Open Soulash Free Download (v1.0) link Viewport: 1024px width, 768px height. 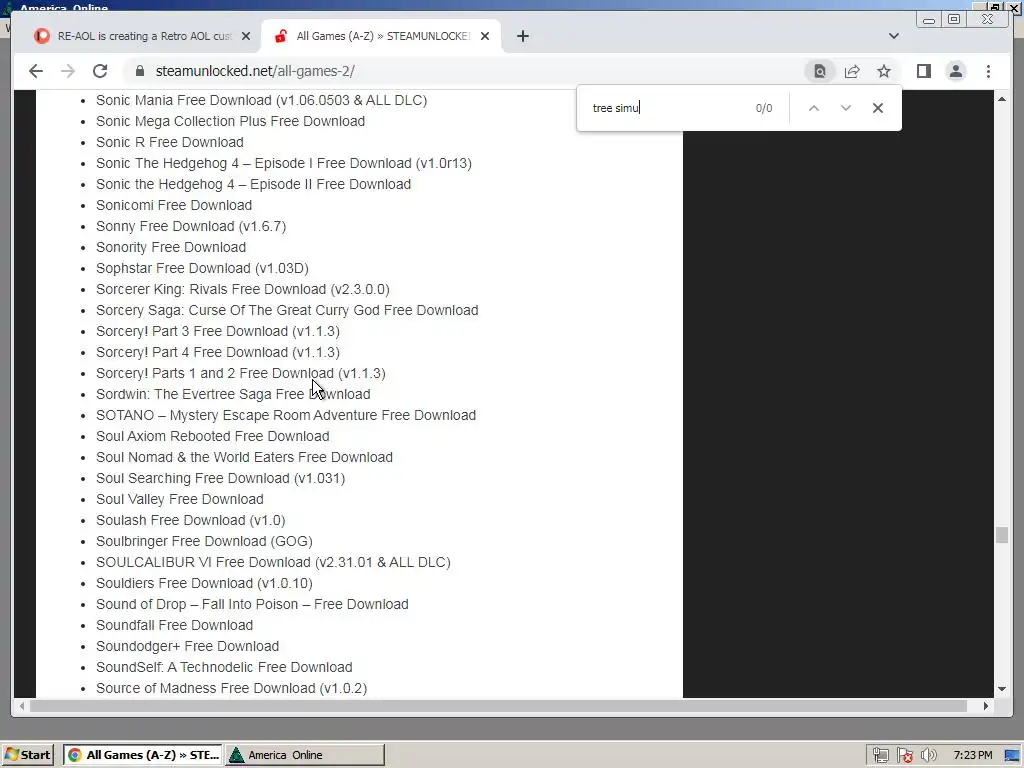tap(191, 520)
